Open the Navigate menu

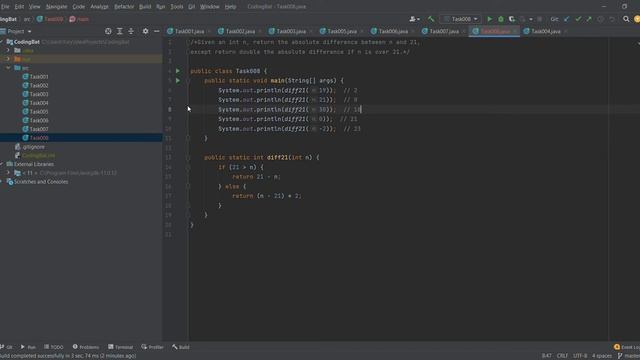[x=56, y=7]
